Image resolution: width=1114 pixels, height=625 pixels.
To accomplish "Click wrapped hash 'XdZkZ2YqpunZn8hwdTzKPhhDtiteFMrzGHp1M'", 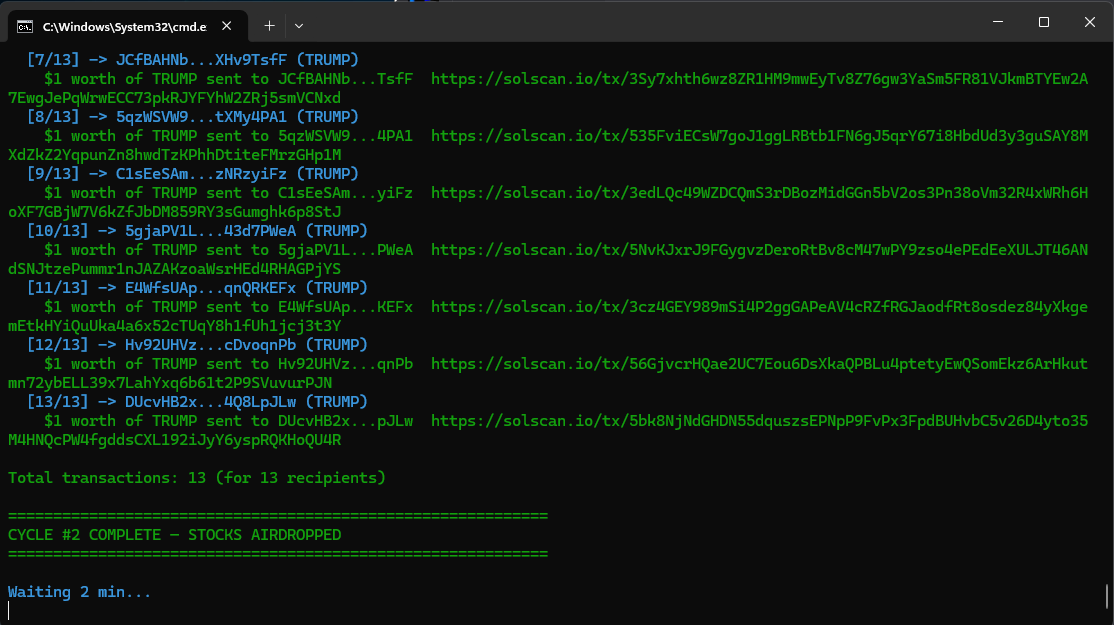I will pyautogui.click(x=175, y=155).
